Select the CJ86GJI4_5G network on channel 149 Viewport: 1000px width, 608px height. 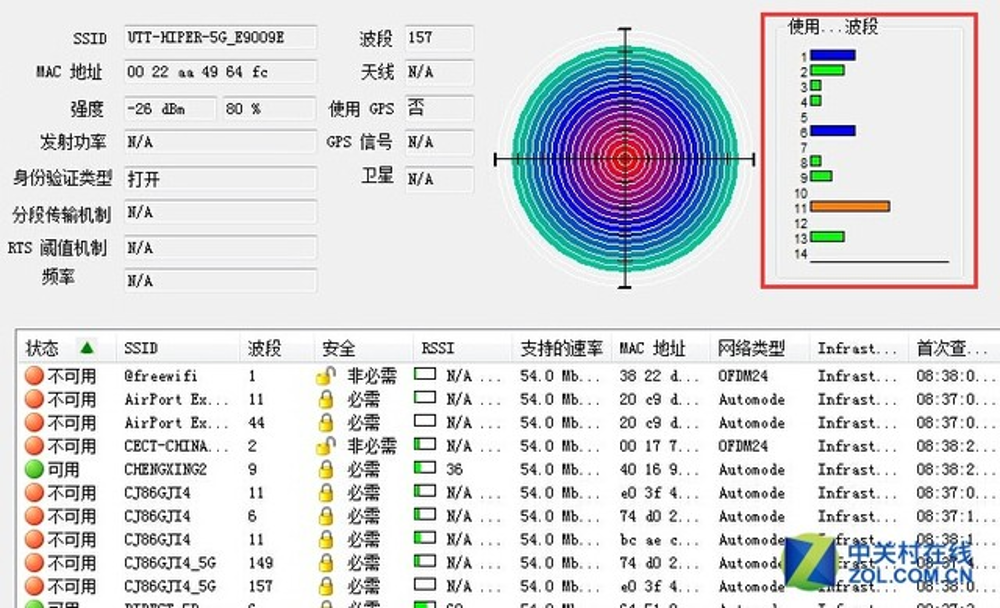(x=169, y=563)
